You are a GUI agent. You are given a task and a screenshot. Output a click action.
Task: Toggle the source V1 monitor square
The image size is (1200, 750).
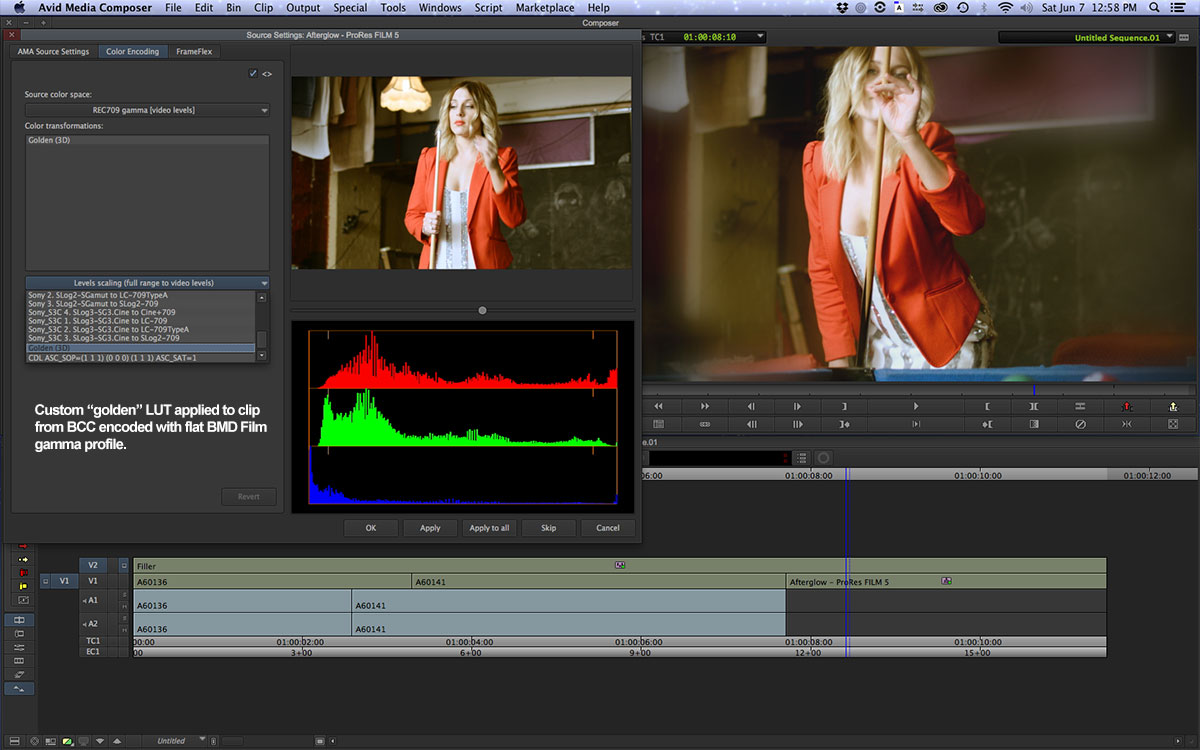point(45,581)
